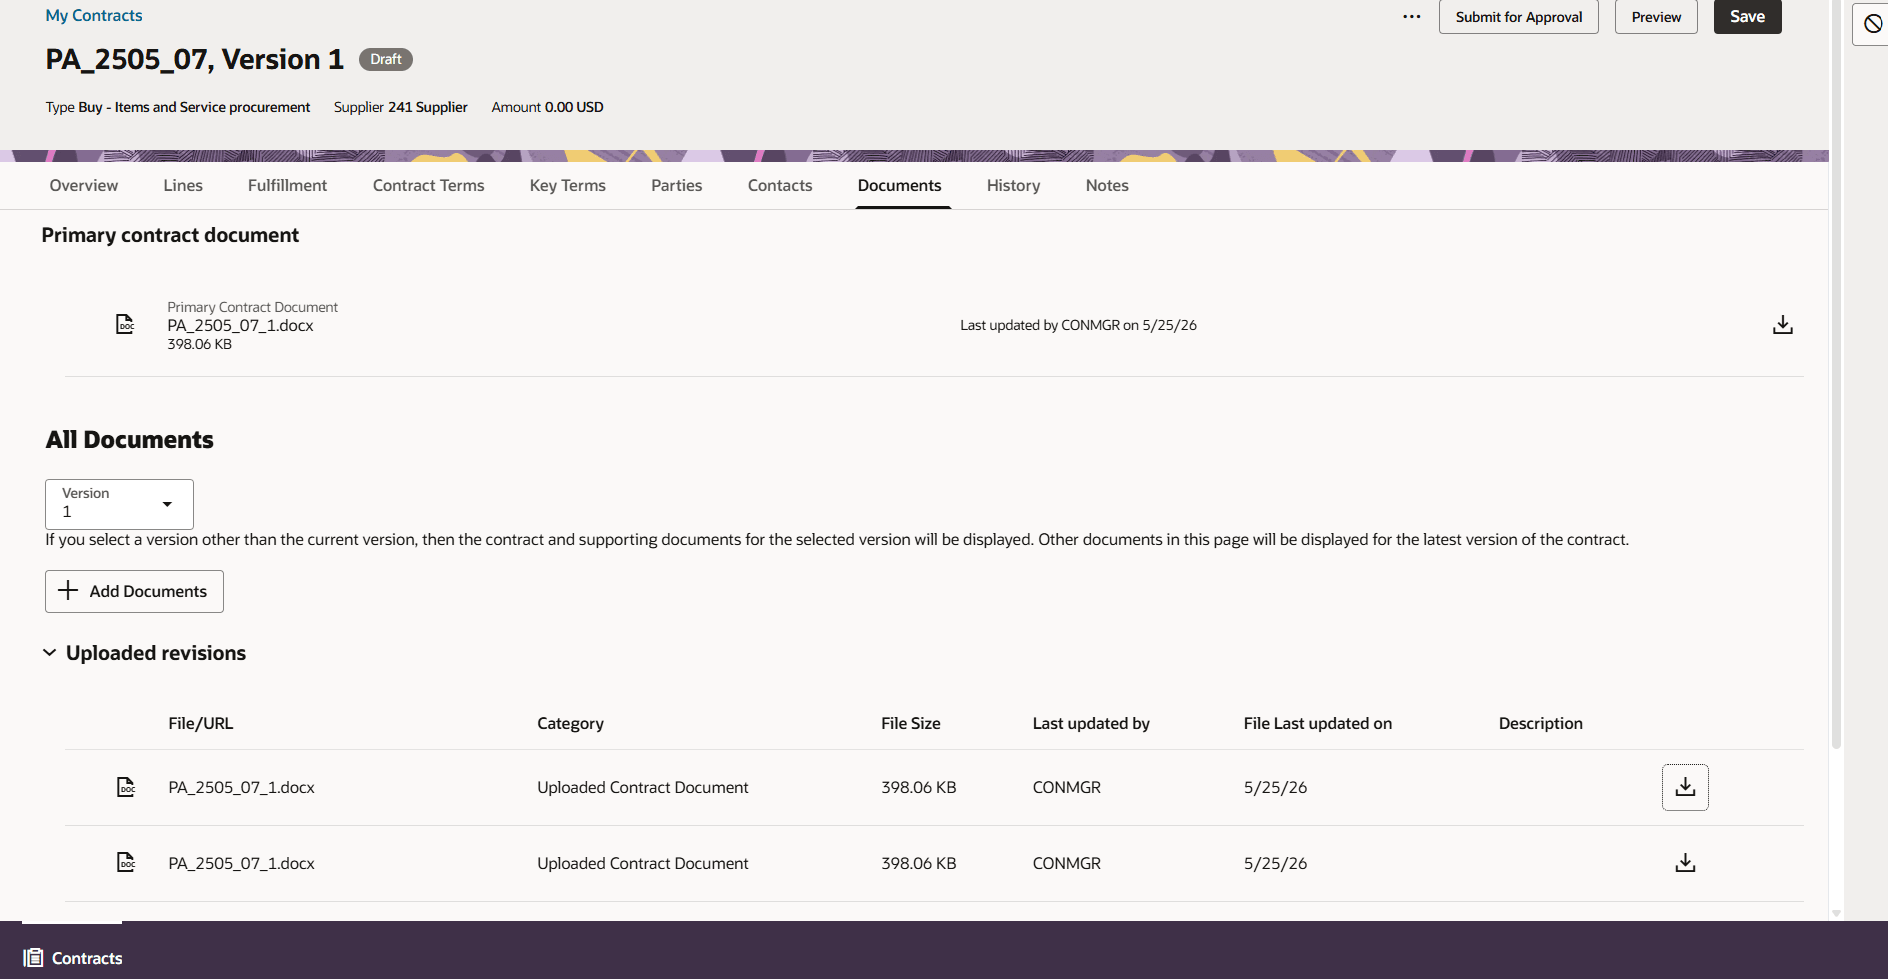Click the Preview button
This screenshot has height=979, width=1888.
point(1656,17)
